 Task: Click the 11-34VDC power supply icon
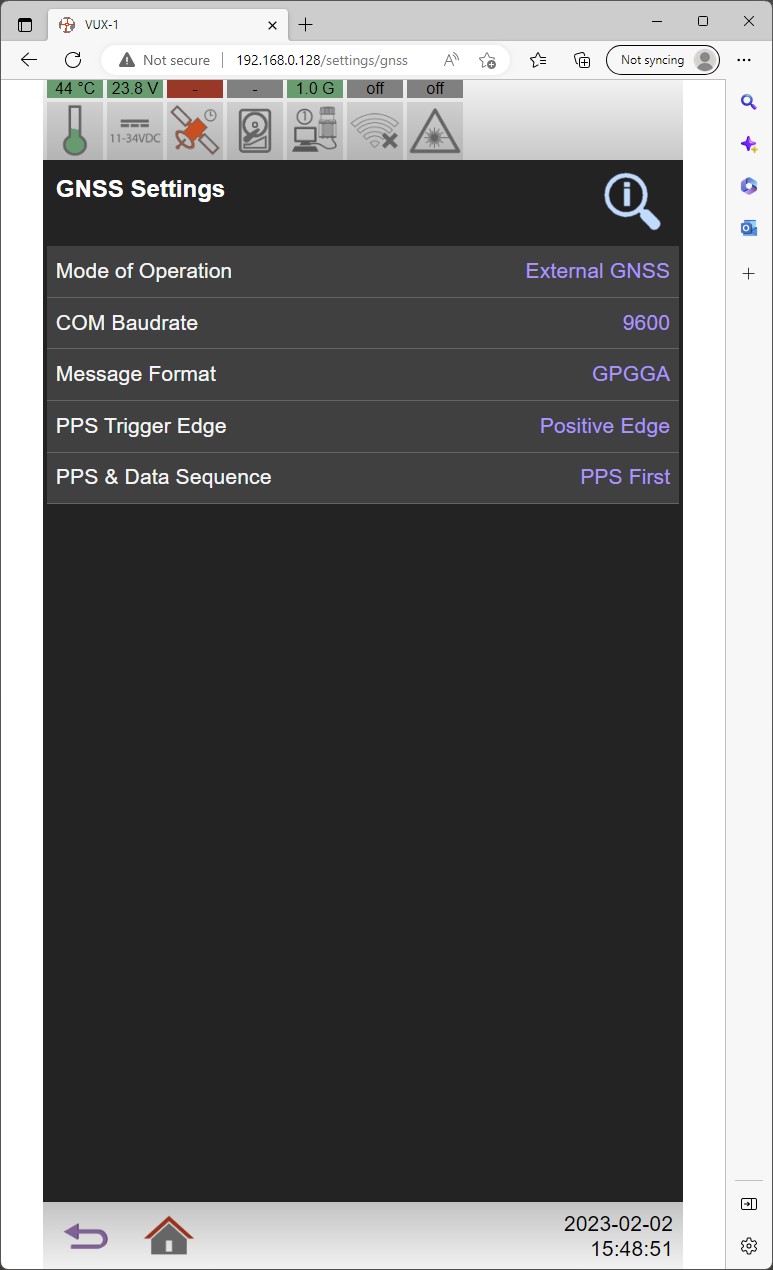135,130
